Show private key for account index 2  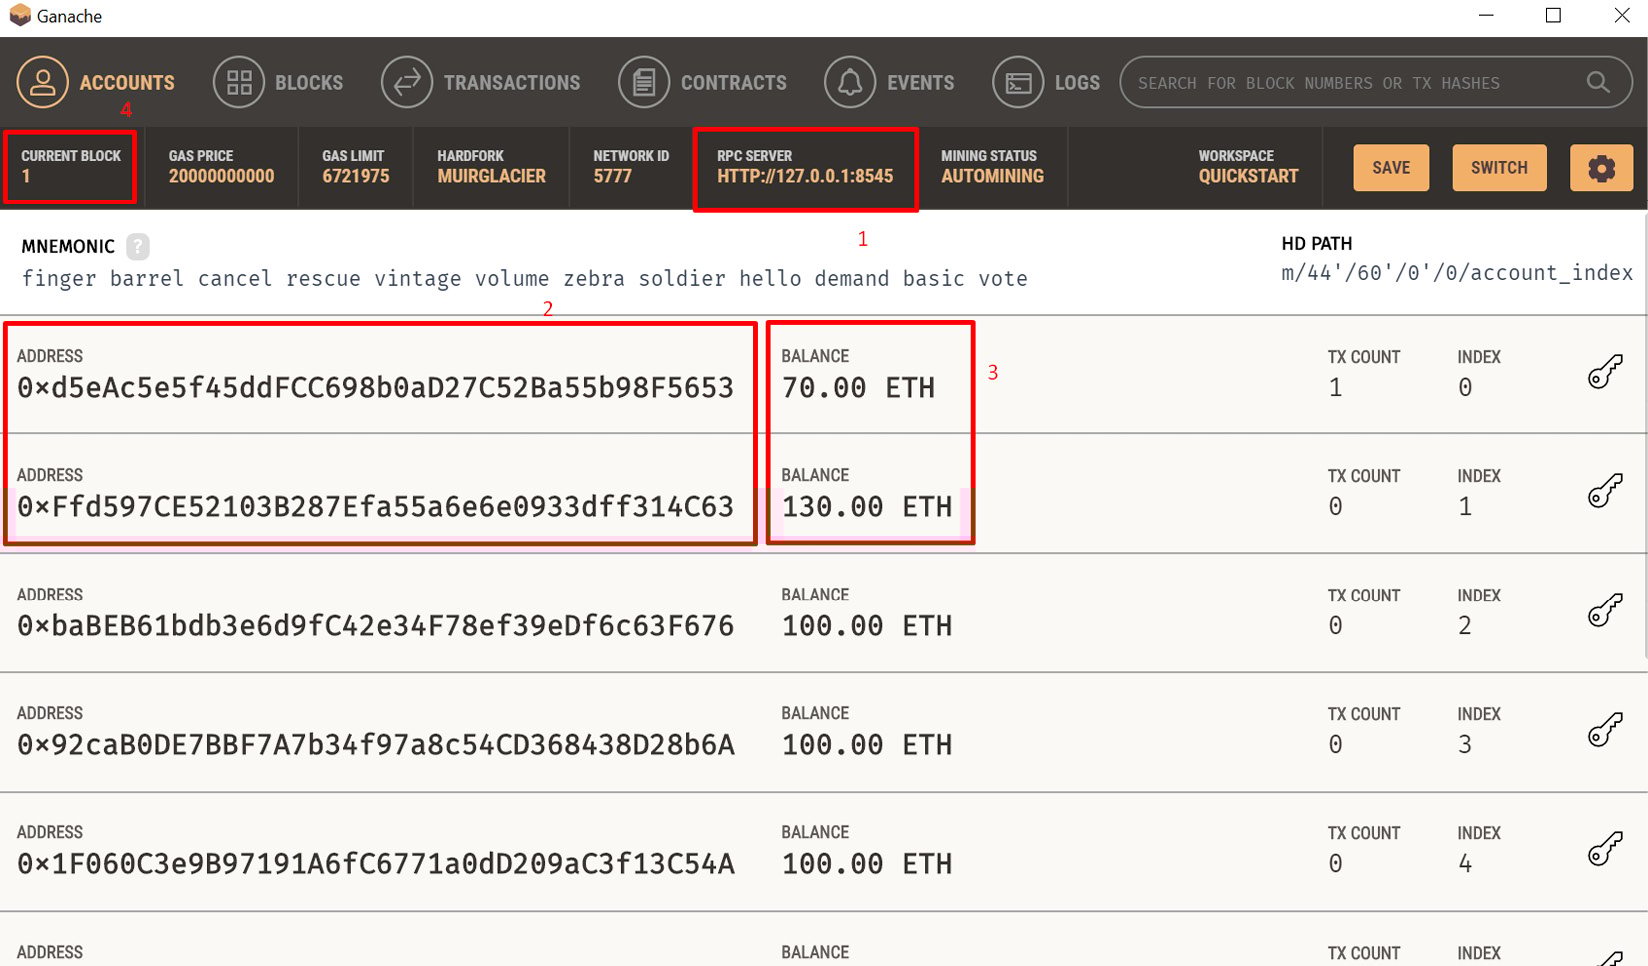coord(1605,610)
